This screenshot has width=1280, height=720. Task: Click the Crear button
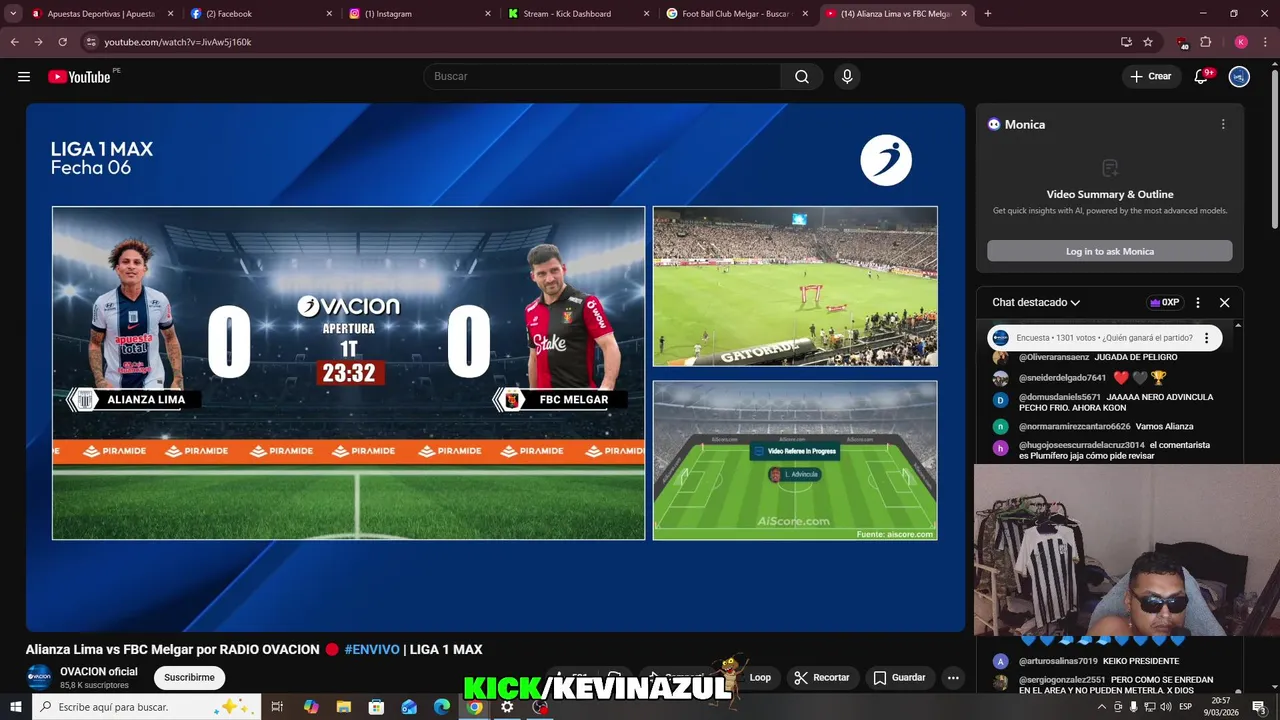point(1150,77)
